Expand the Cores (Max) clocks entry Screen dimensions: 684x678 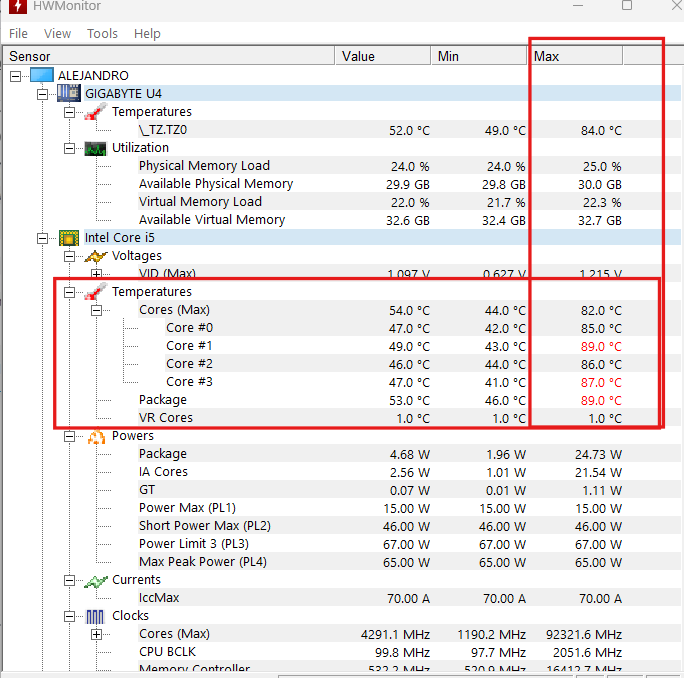96,634
